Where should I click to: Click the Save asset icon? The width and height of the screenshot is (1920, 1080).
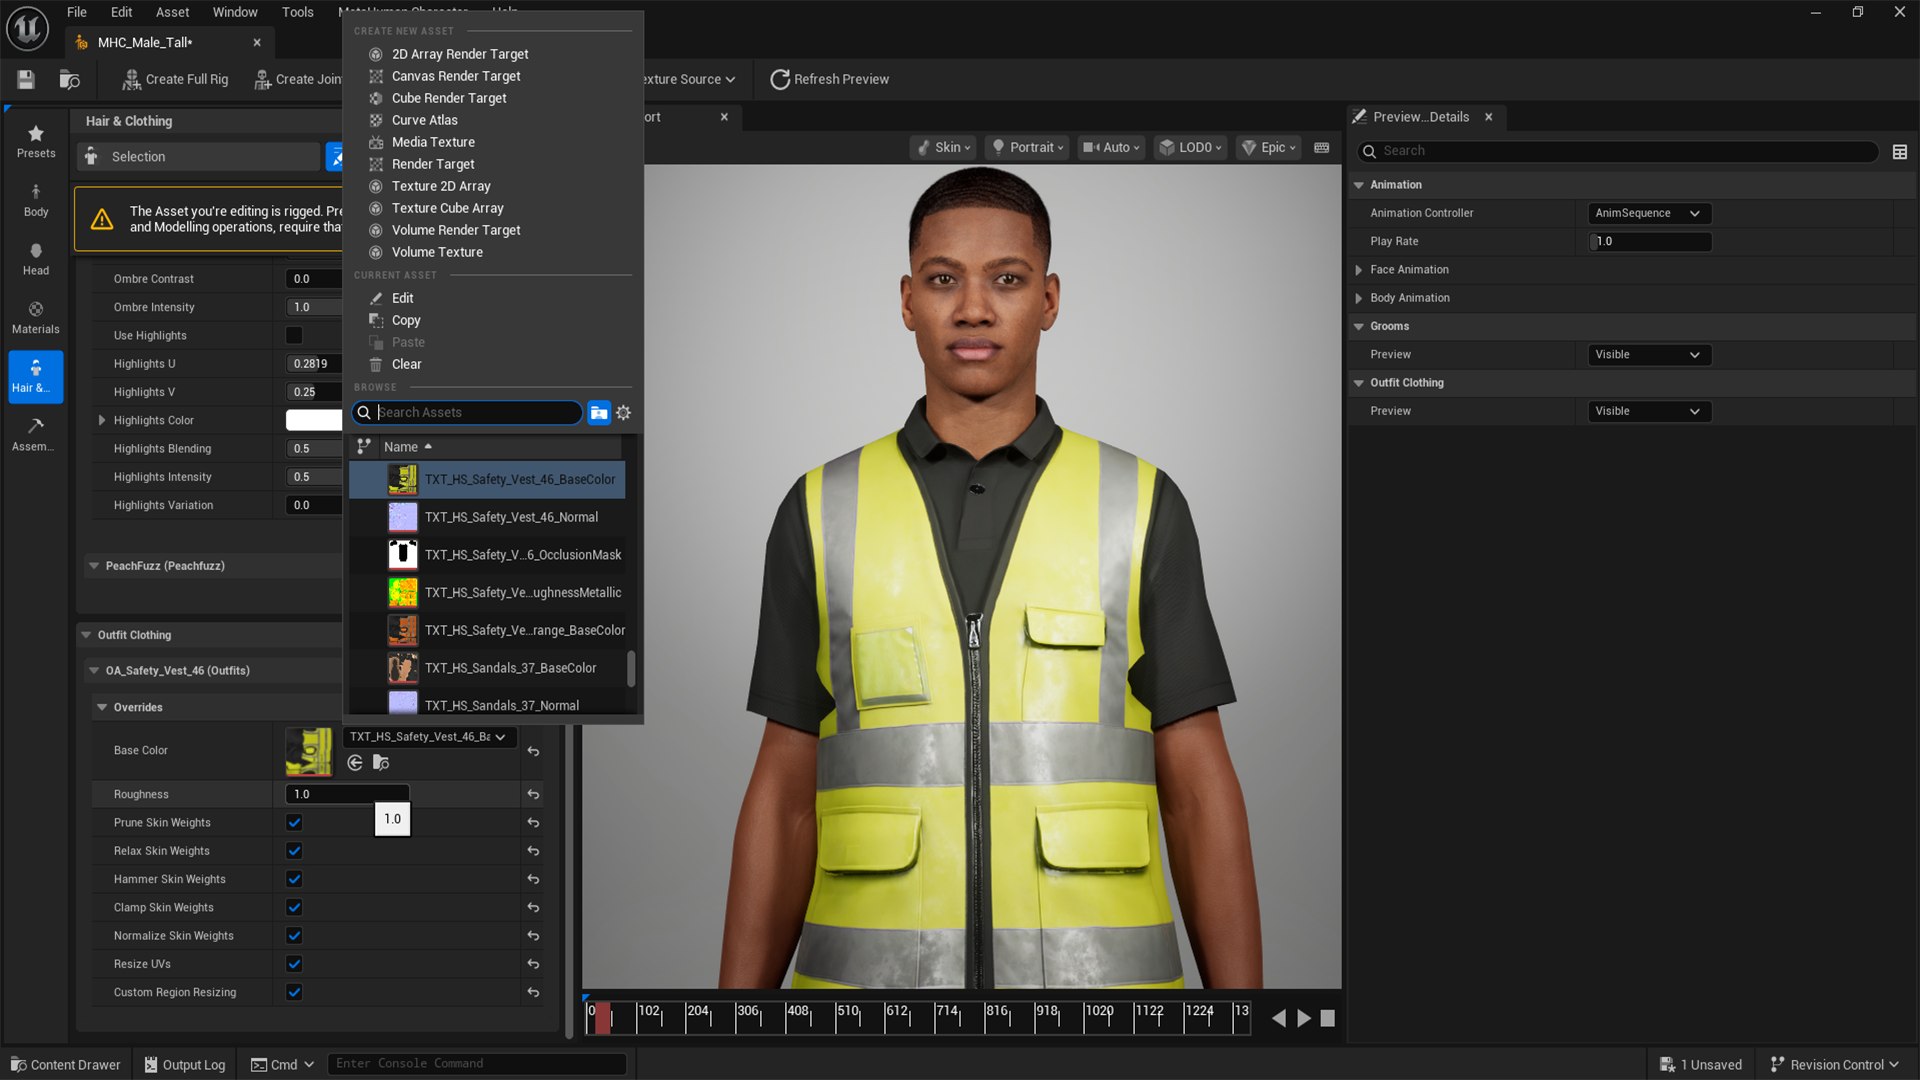click(26, 79)
